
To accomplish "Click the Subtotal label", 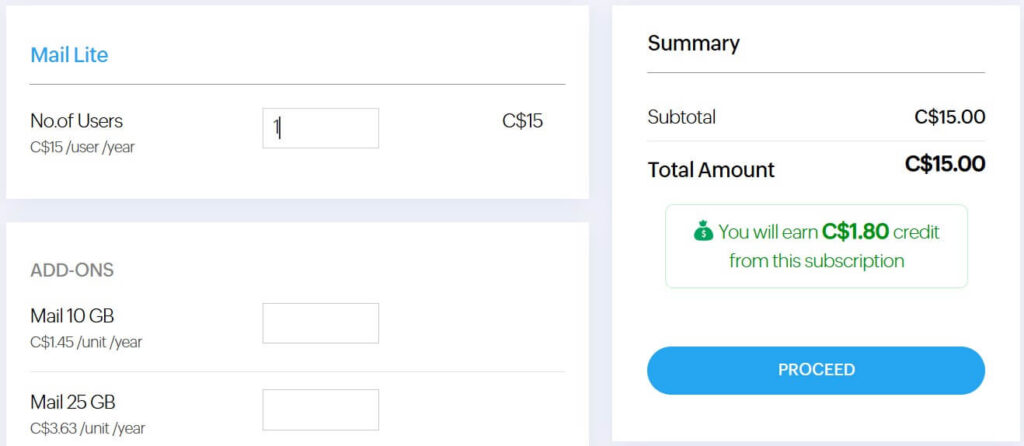I will click(682, 117).
